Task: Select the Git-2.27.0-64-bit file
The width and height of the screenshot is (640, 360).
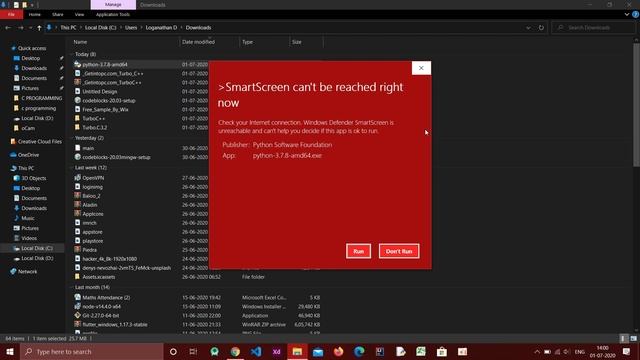Action: point(100,316)
